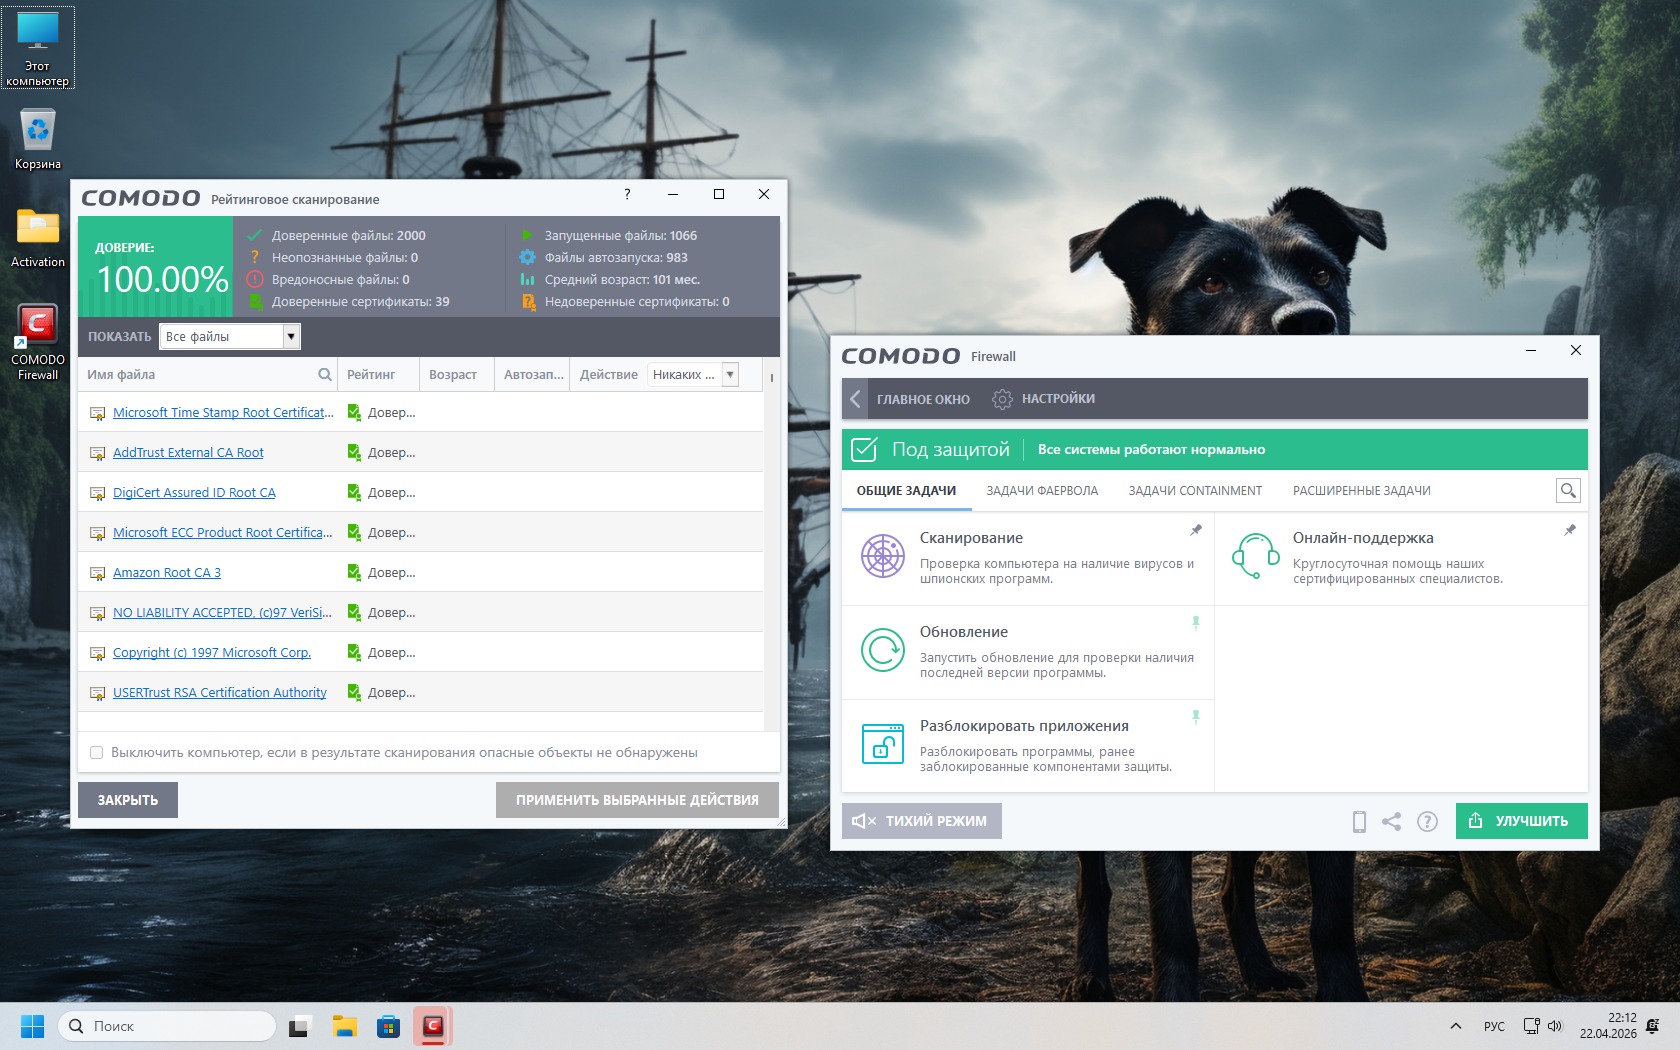Open the DigiCert Assured ID Root CA link
1680x1050 pixels.
194,493
